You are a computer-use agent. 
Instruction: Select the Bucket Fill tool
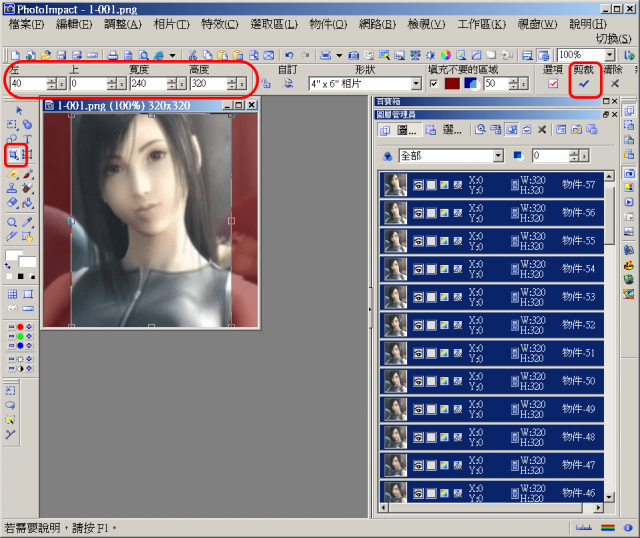(x=27, y=202)
